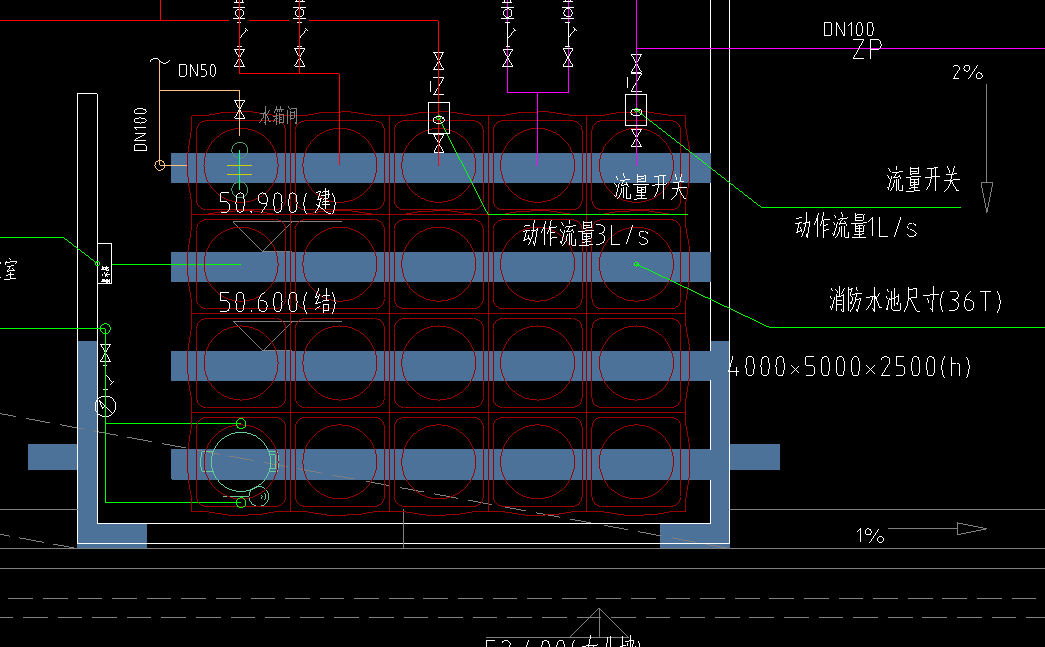Select the ZP pipe label
The width and height of the screenshot is (1045, 647).
pos(867,49)
